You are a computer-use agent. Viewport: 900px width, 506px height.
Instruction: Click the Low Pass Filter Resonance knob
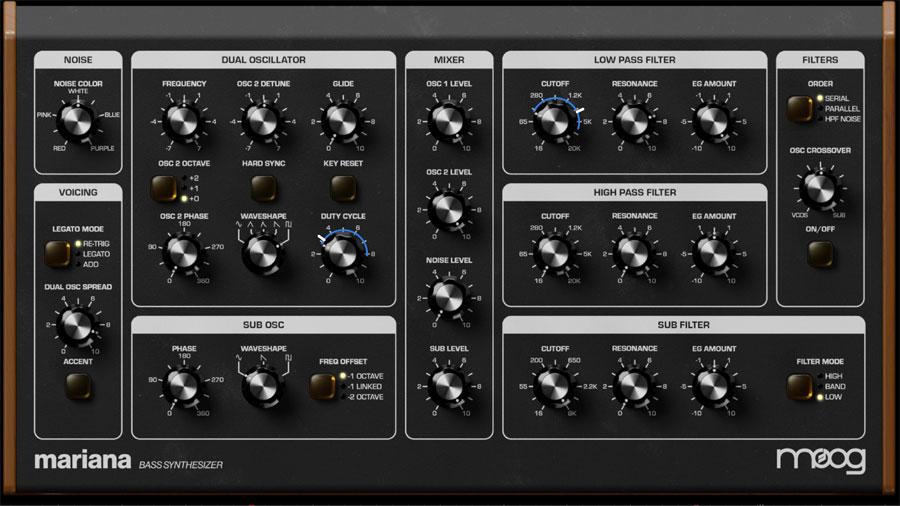(x=634, y=121)
